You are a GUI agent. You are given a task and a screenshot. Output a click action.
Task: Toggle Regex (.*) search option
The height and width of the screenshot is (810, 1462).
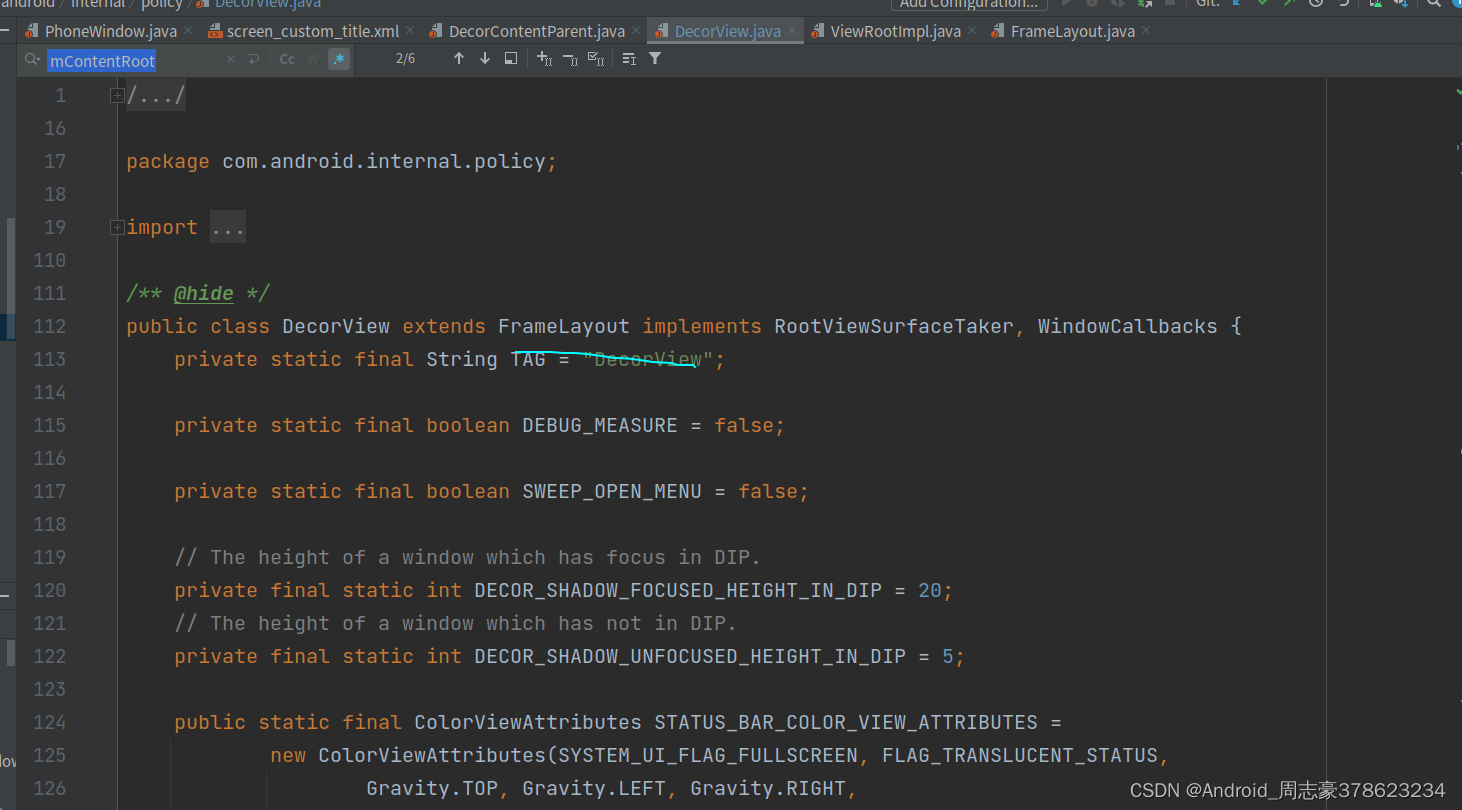(x=339, y=60)
